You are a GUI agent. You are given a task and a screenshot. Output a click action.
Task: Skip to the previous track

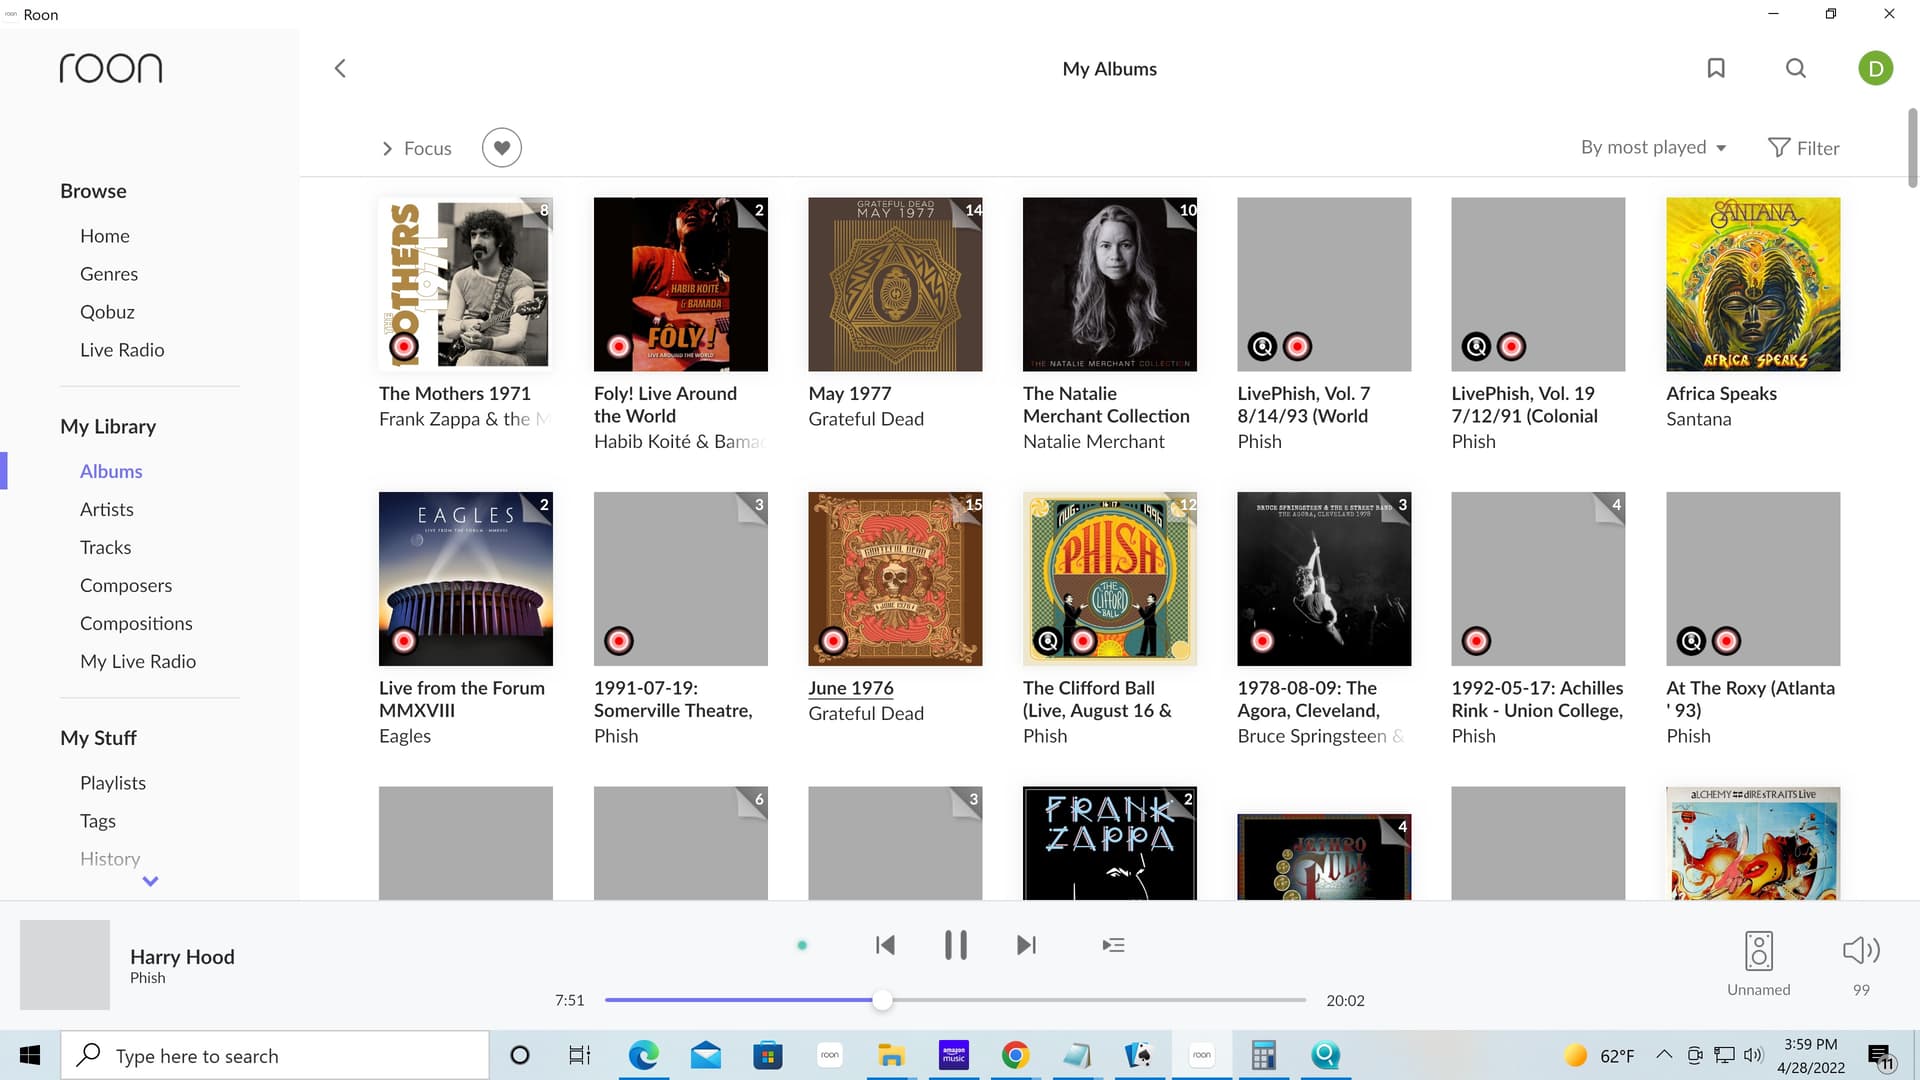[x=885, y=945]
